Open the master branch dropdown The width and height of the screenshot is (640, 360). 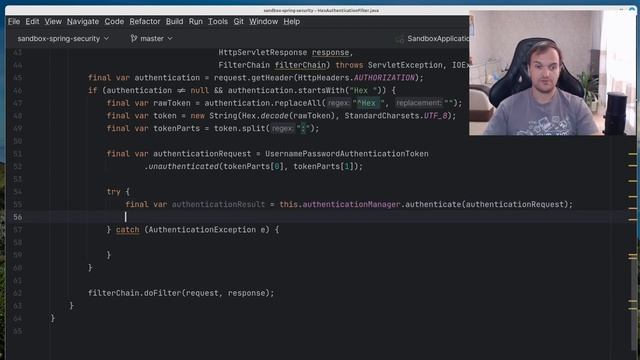[x=151, y=39]
